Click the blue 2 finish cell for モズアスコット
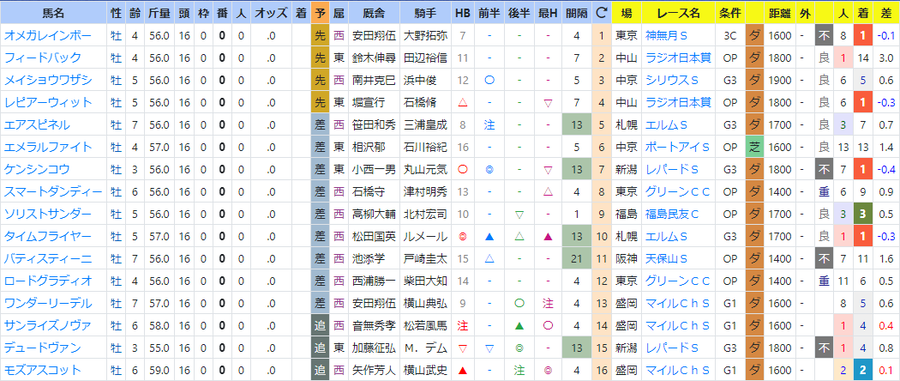Image resolution: width=900 pixels, height=381 pixels. (x=863, y=370)
